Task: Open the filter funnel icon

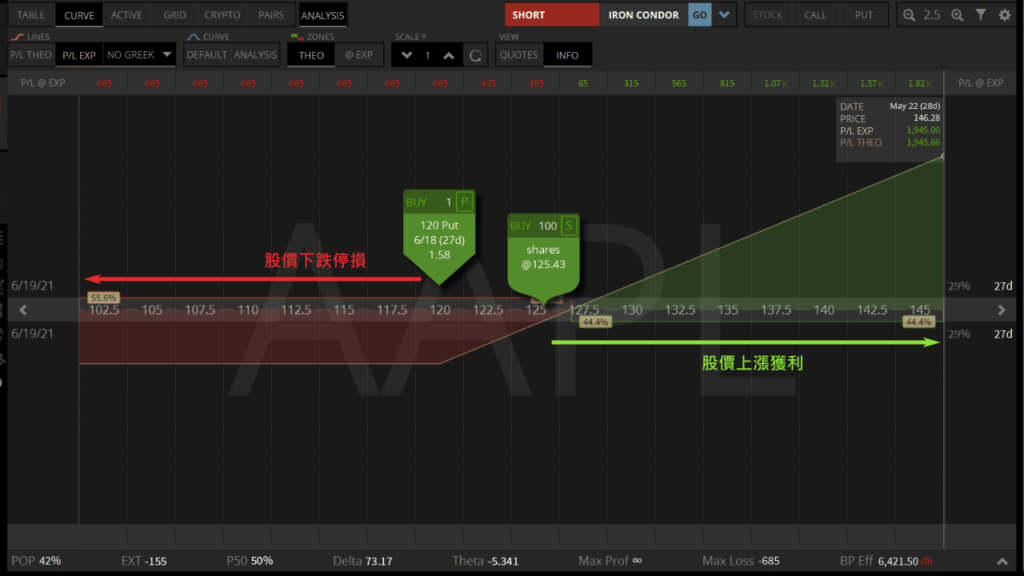Action: 981,14
